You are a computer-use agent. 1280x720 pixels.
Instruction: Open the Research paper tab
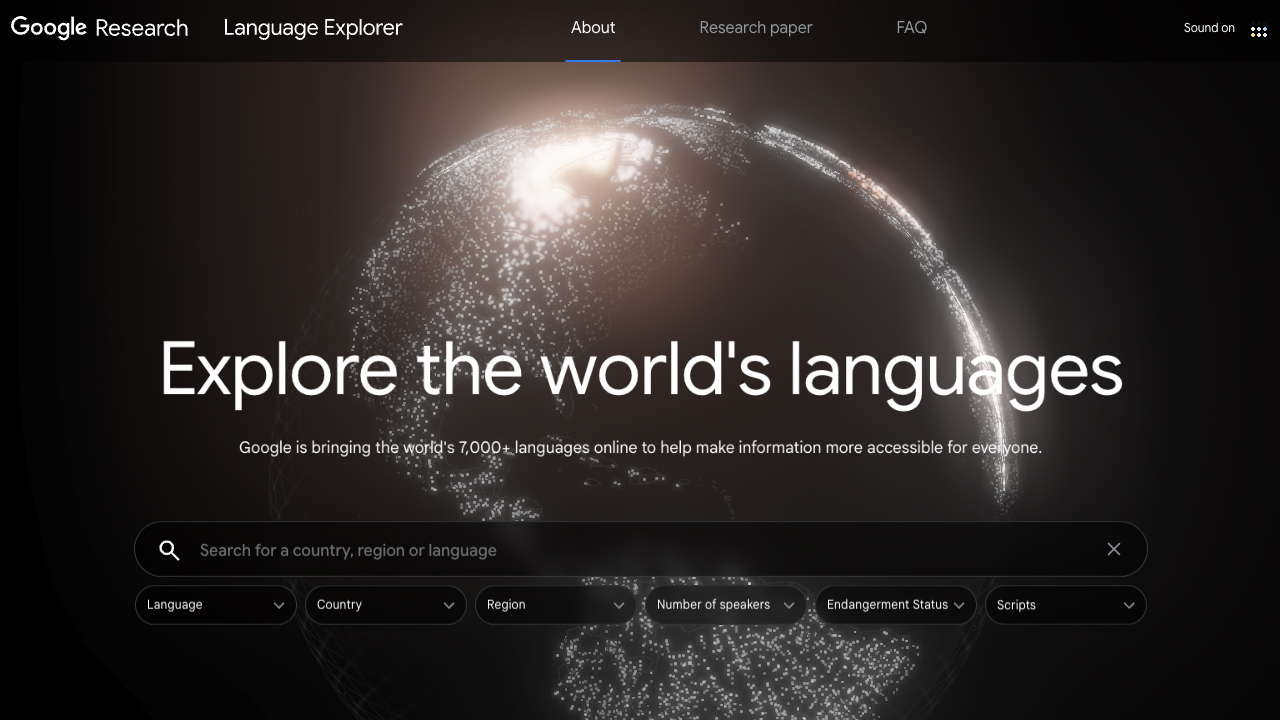[x=756, y=28]
